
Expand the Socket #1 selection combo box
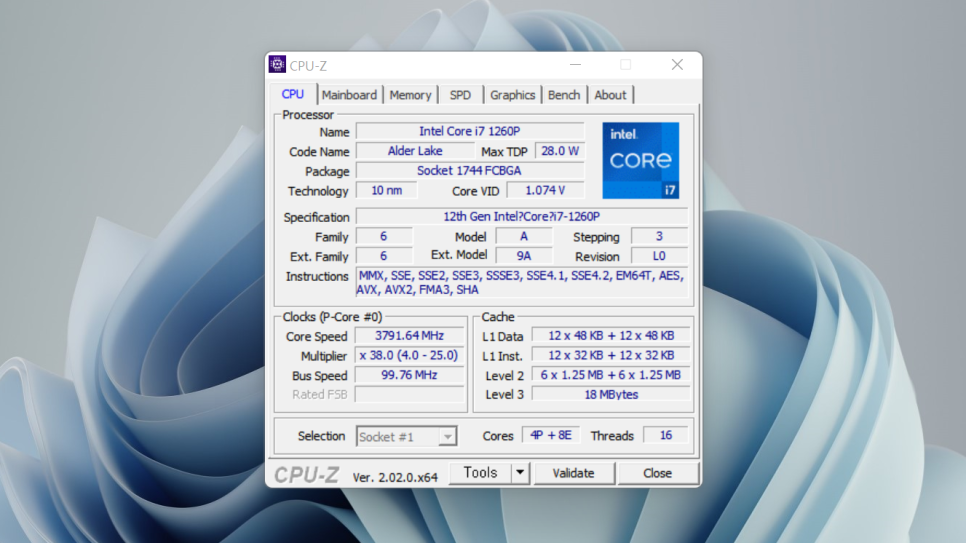point(407,436)
